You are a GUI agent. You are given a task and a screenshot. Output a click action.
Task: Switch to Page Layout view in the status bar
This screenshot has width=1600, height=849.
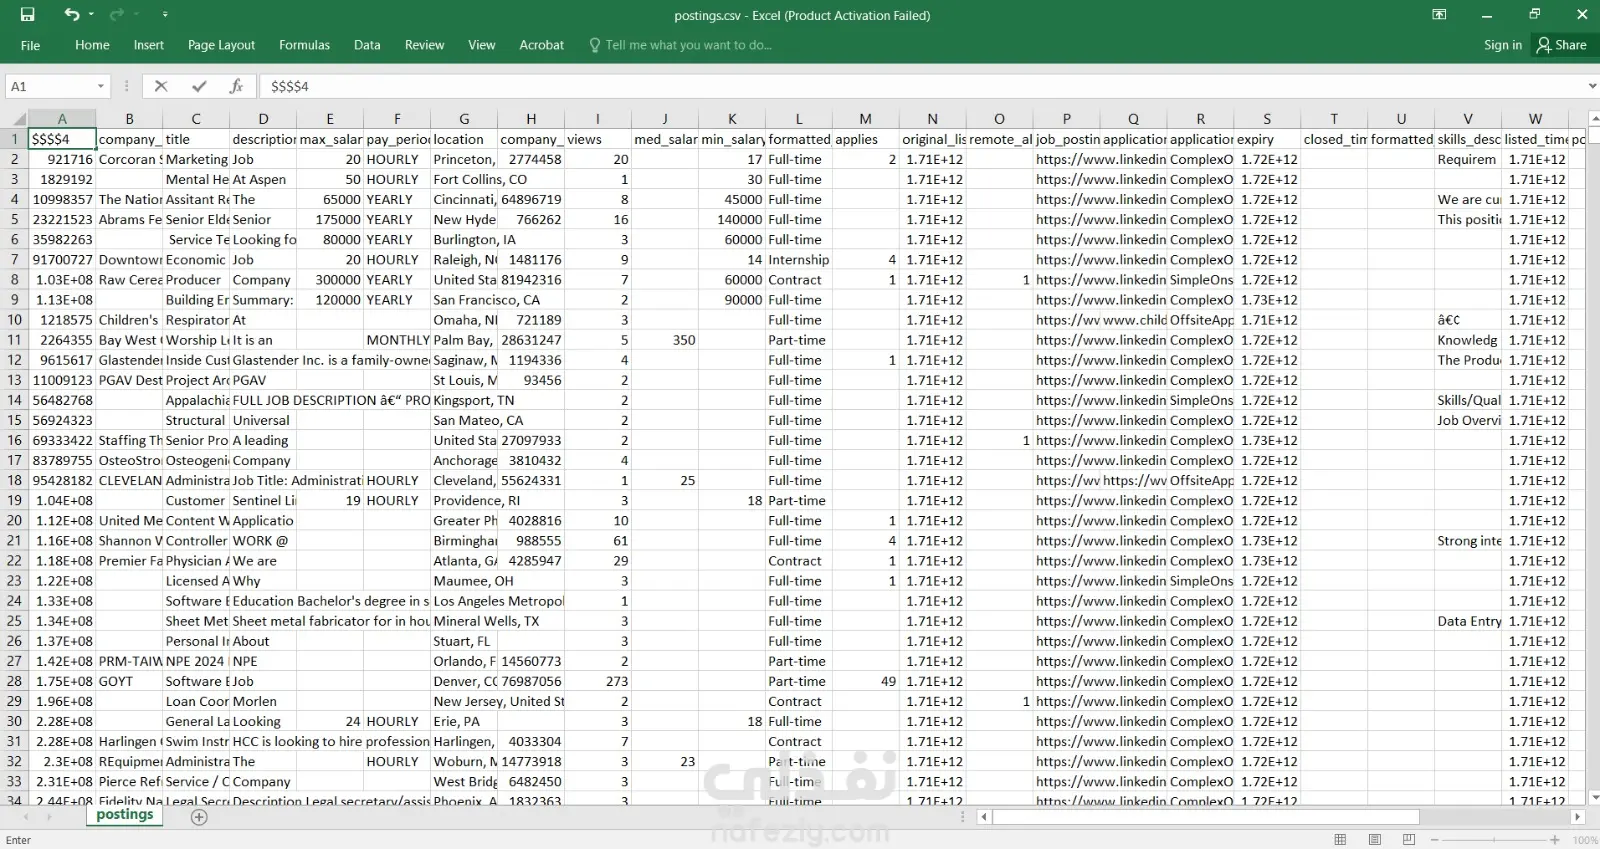point(1375,840)
